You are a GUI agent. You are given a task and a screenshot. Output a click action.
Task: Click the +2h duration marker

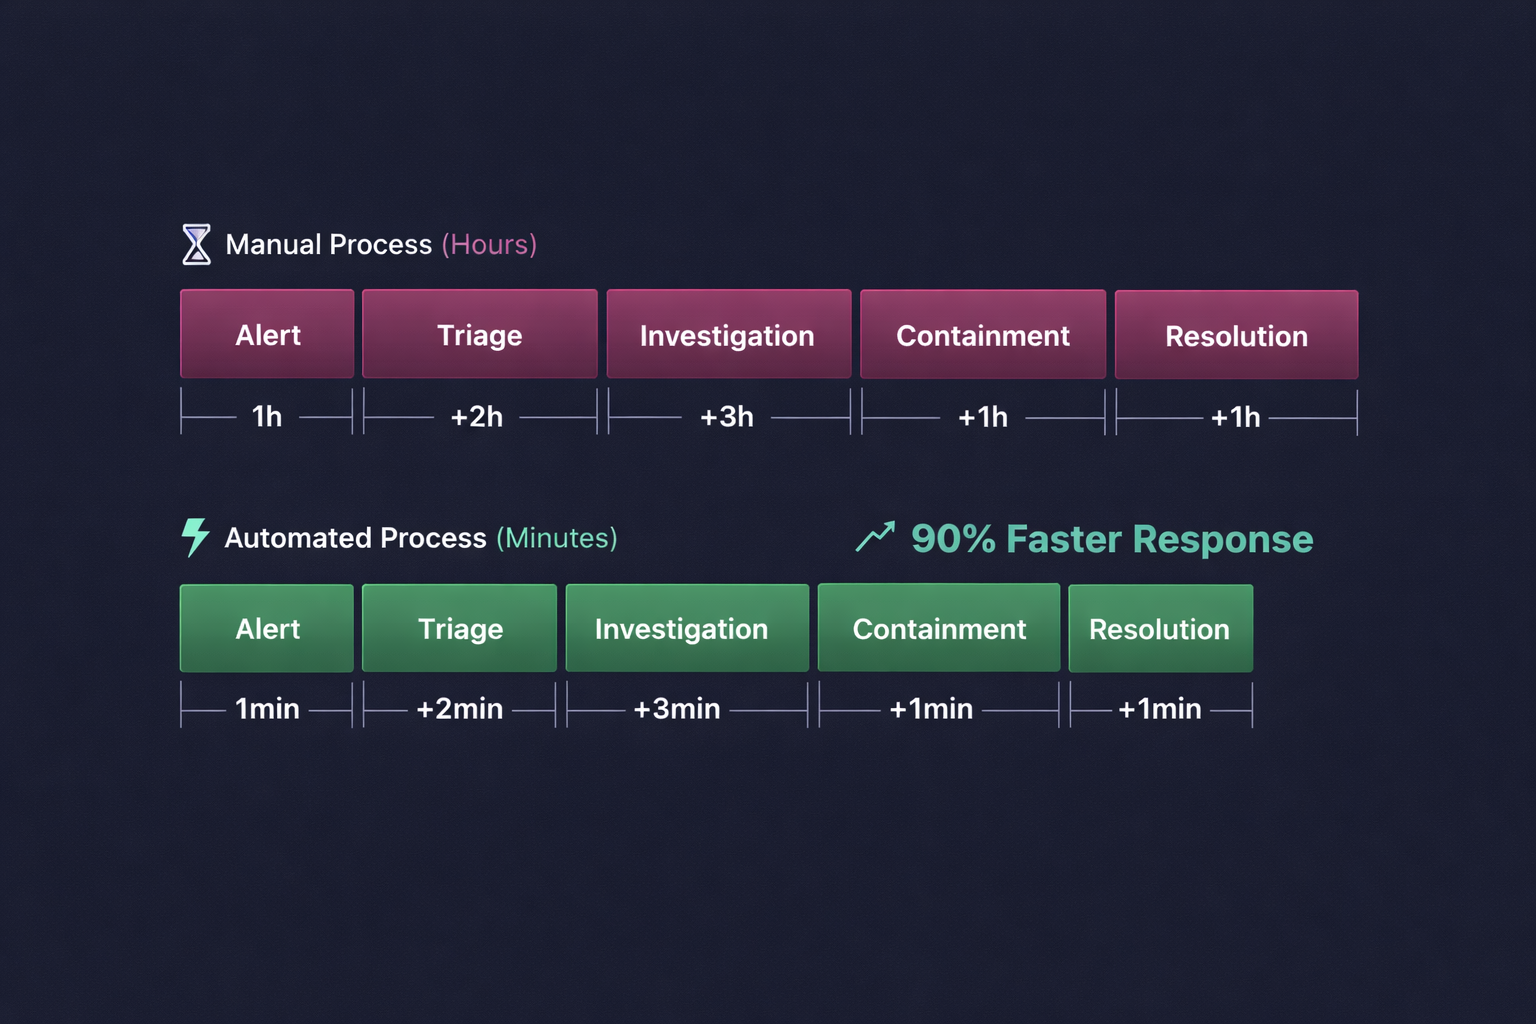[477, 417]
